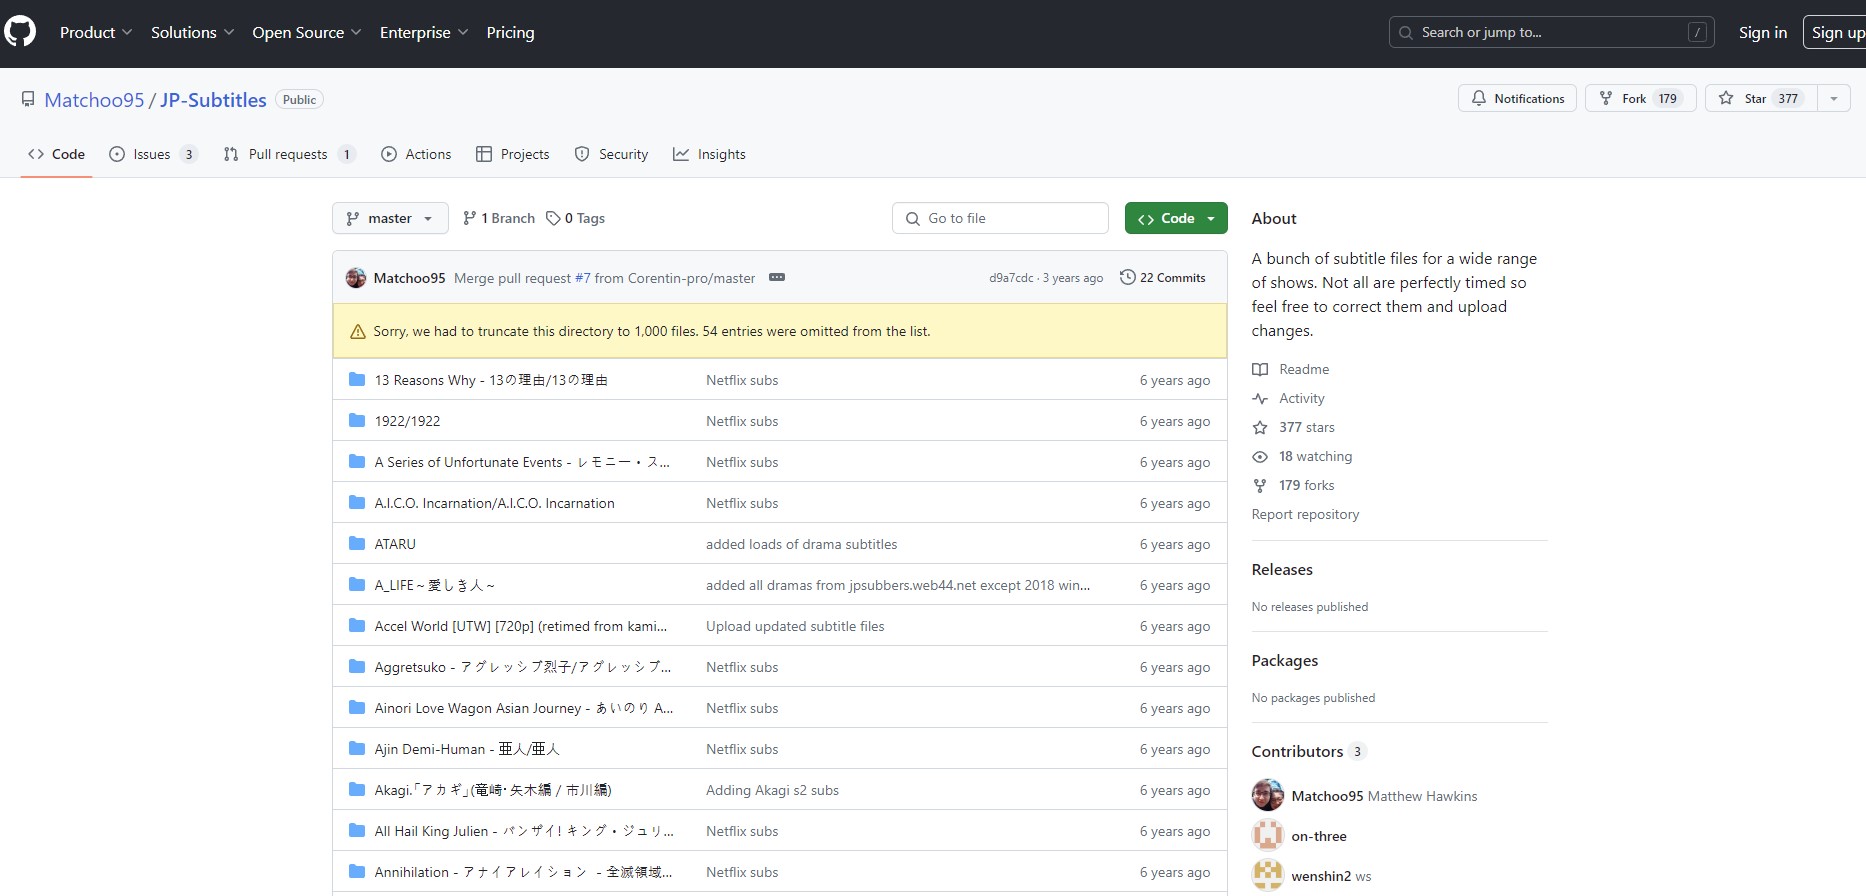Open the Product dropdown menu
Viewport: 1866px width, 896px height.
point(96,32)
